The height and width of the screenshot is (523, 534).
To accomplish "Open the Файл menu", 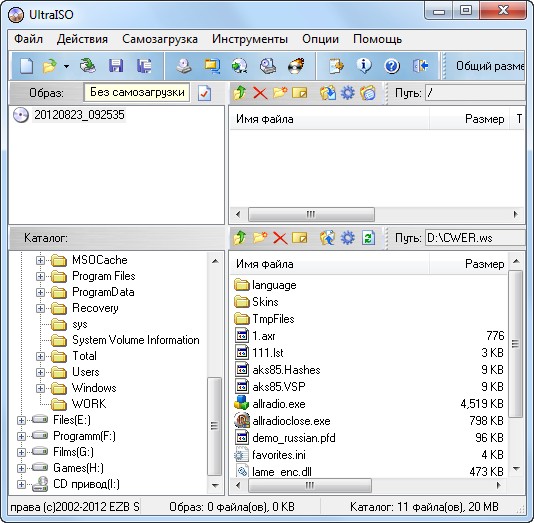I will (x=29, y=39).
